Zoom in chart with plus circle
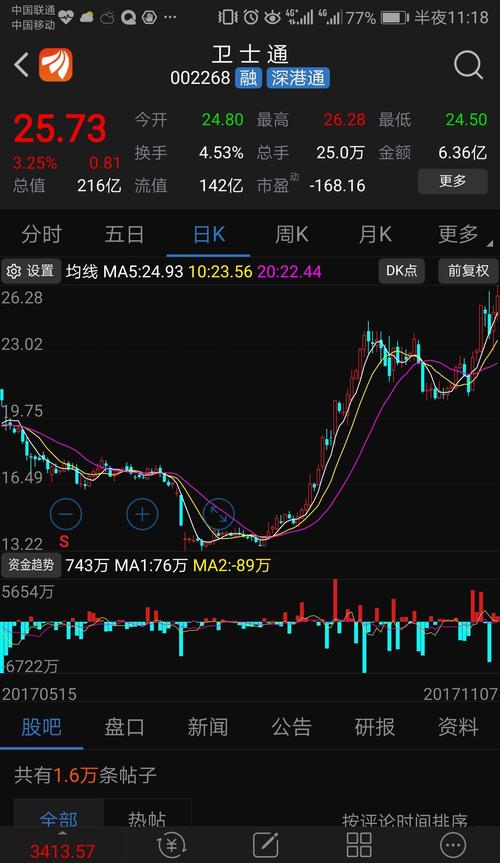Screen dimensions: 500x863 click(142, 514)
